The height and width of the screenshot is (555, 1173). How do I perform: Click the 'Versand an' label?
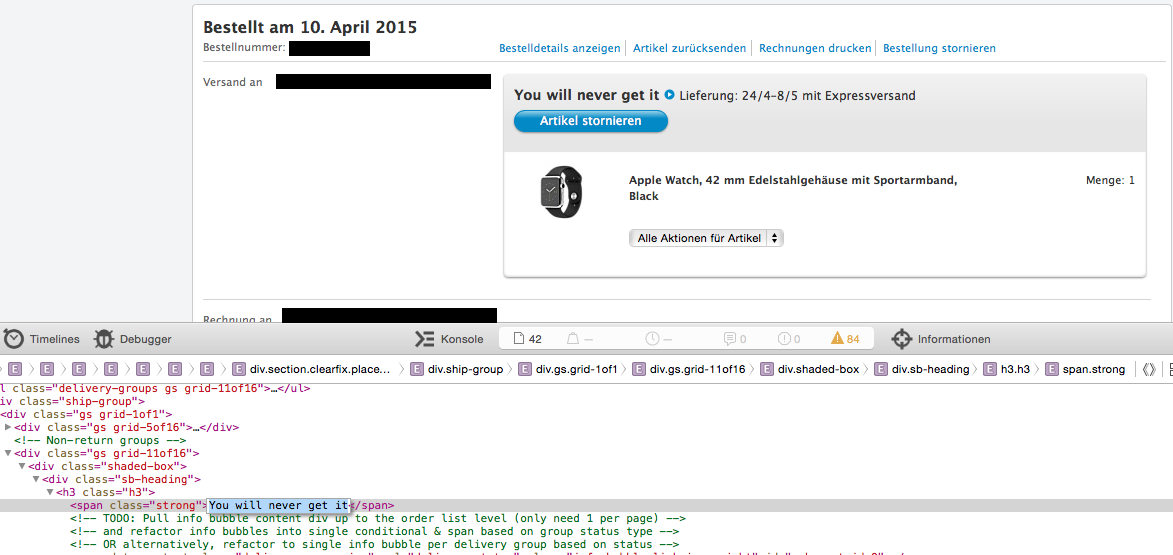click(233, 82)
